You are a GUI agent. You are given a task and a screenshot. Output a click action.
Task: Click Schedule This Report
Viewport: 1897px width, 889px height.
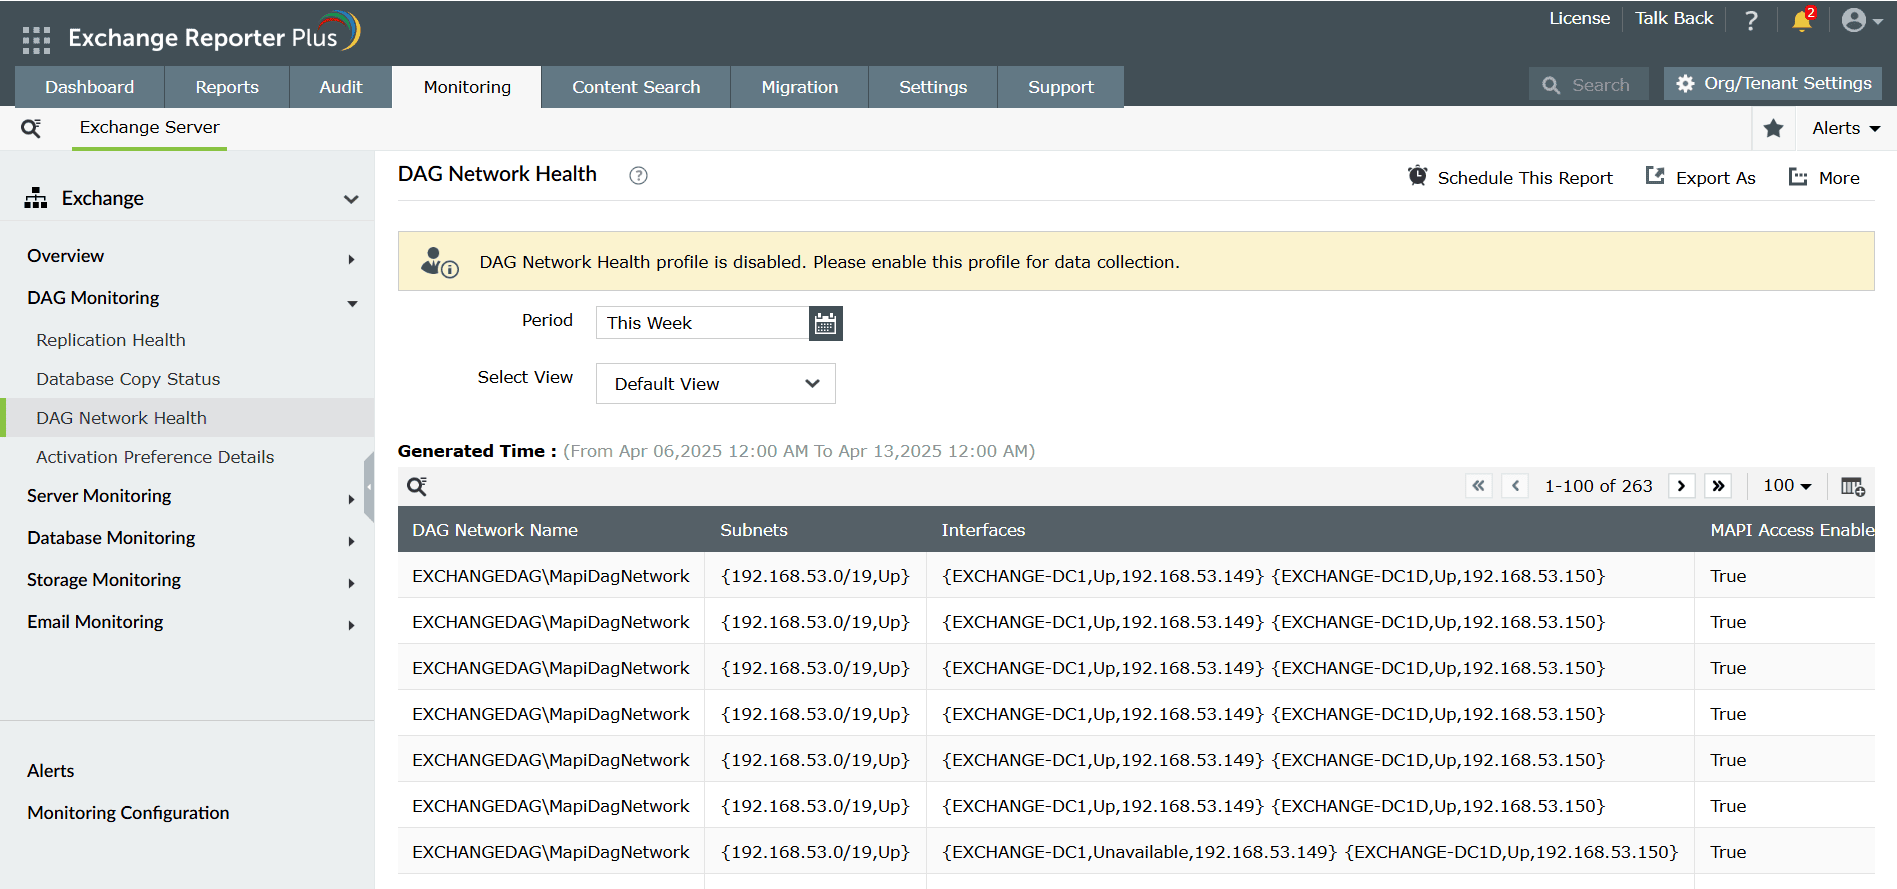click(1510, 177)
